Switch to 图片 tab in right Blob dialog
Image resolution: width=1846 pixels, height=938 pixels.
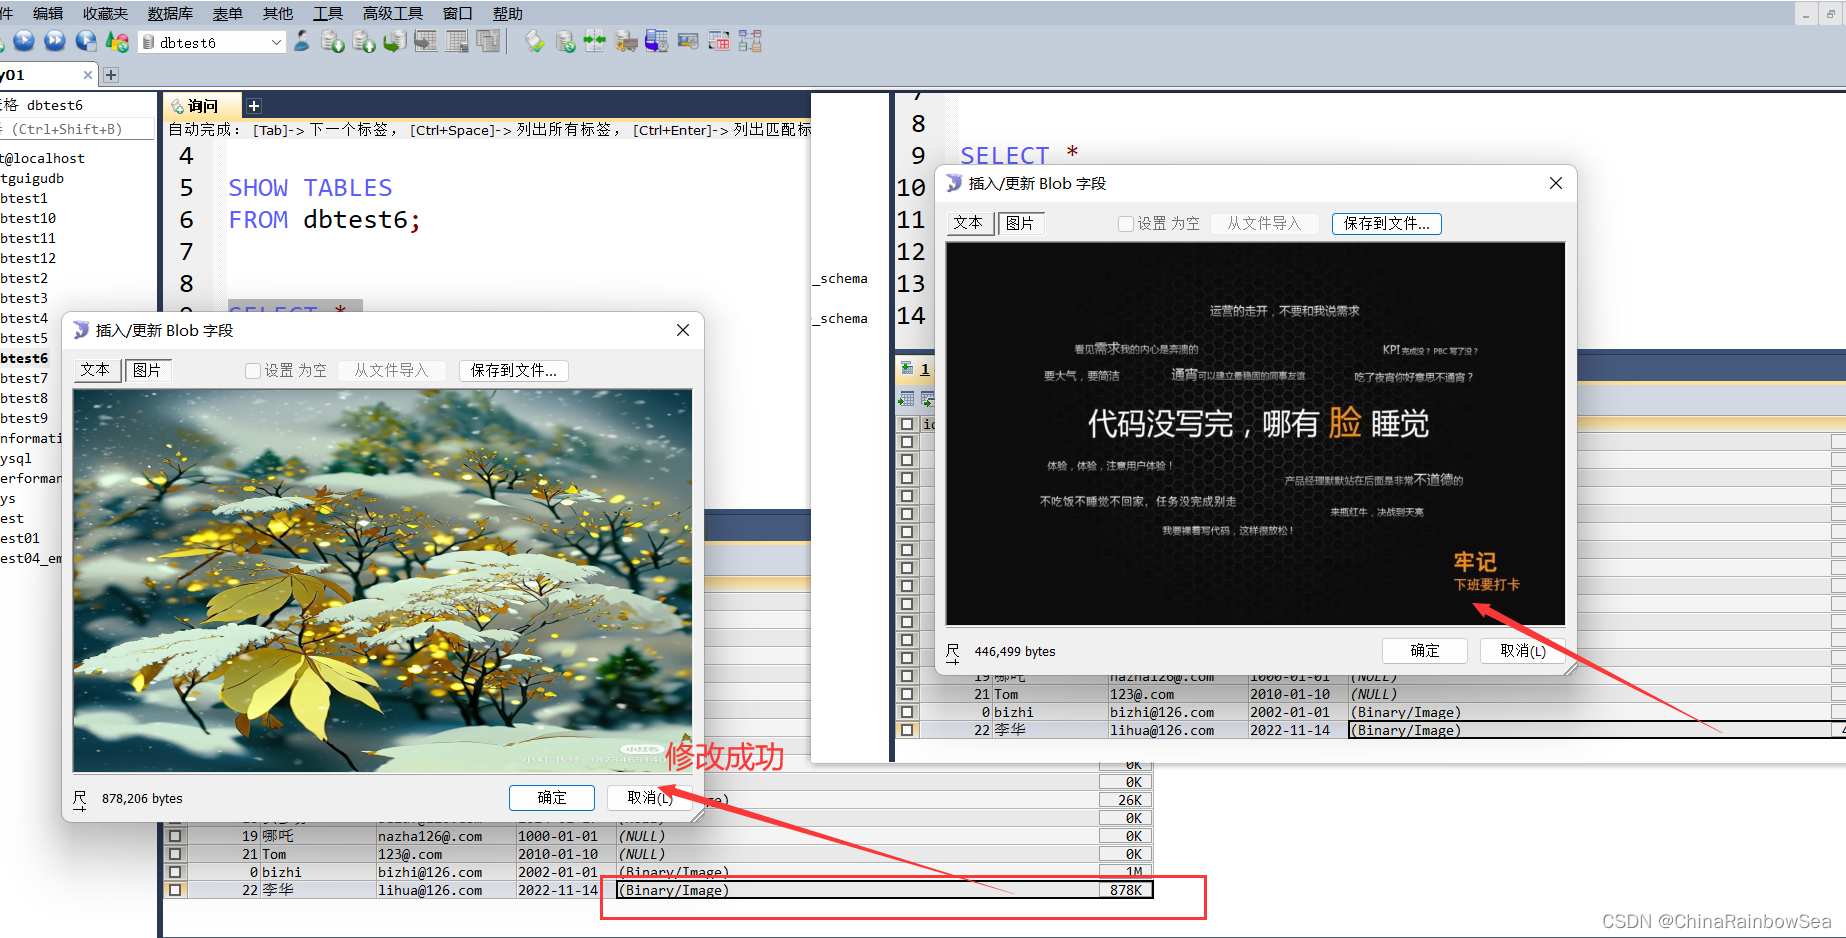pyautogui.click(x=1021, y=223)
